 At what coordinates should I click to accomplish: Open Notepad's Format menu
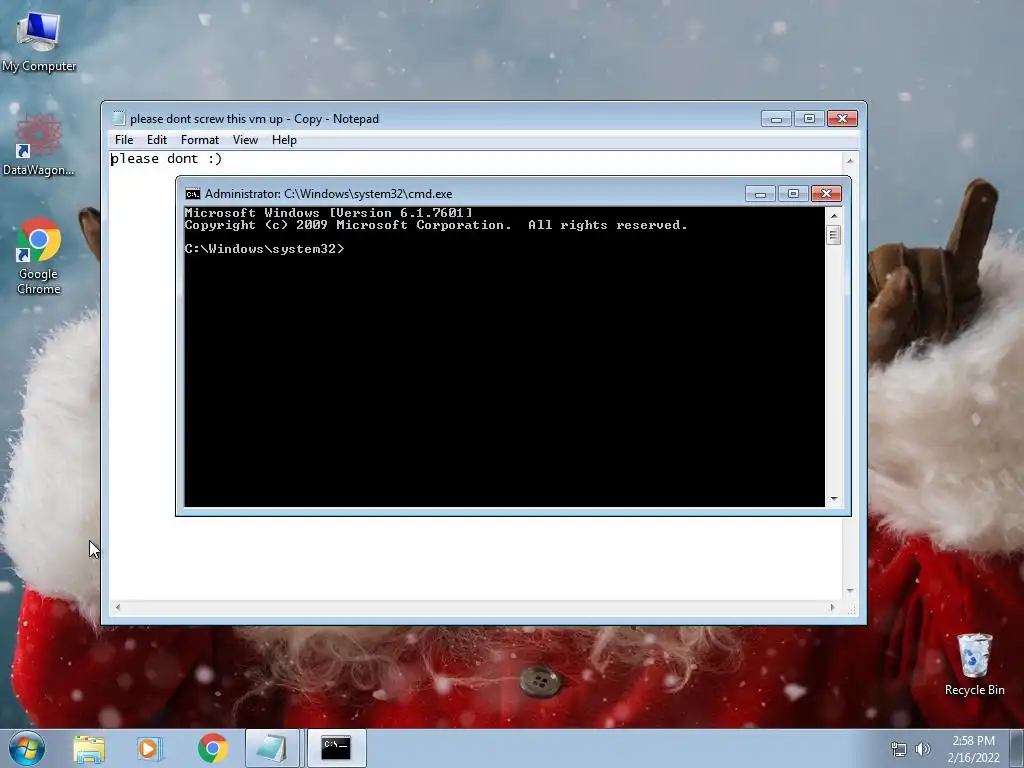[x=200, y=140]
